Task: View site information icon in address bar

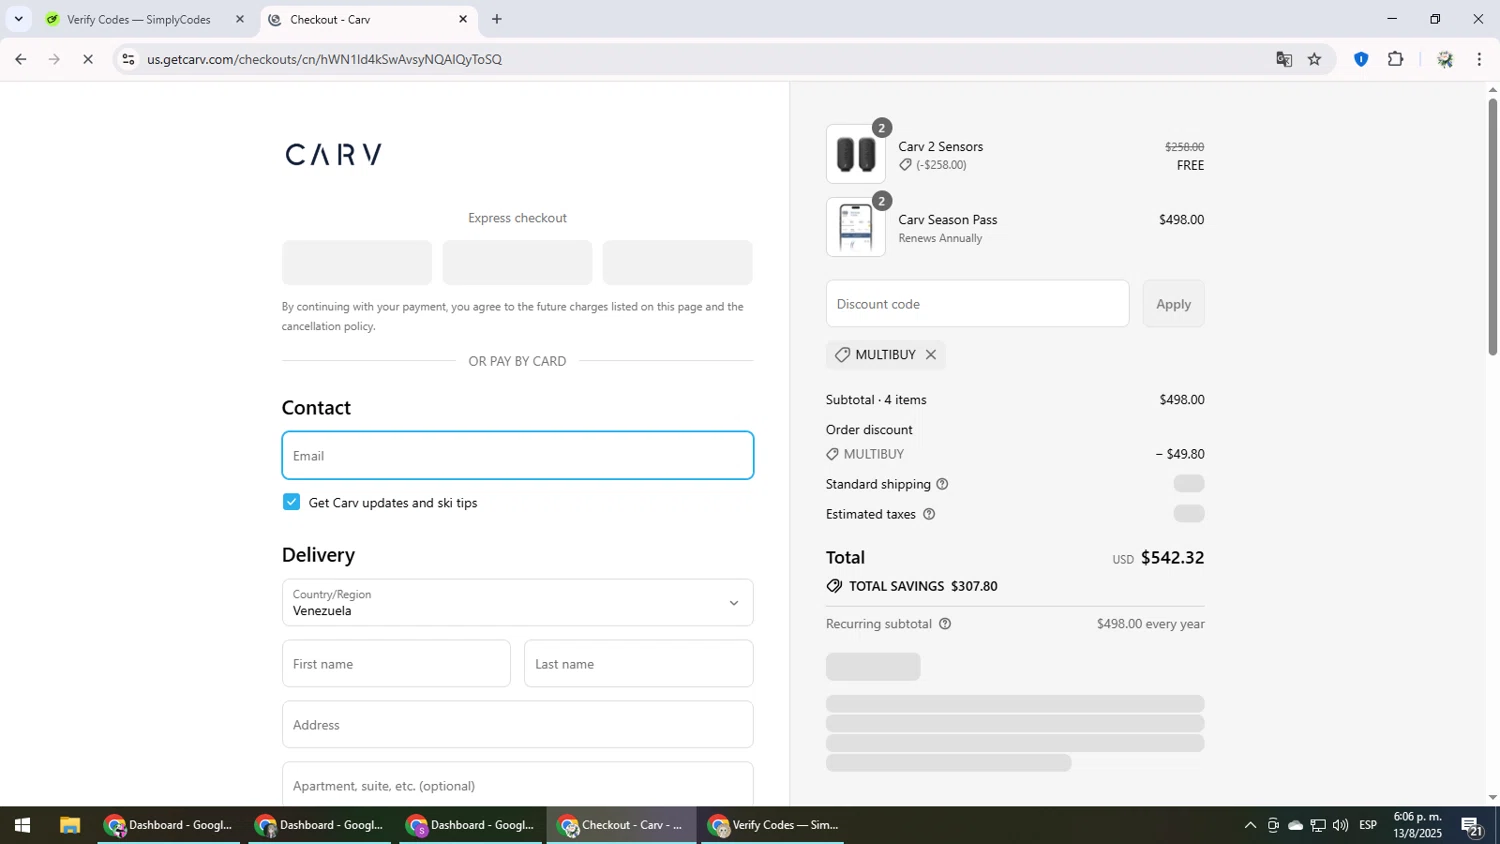Action: tap(128, 59)
